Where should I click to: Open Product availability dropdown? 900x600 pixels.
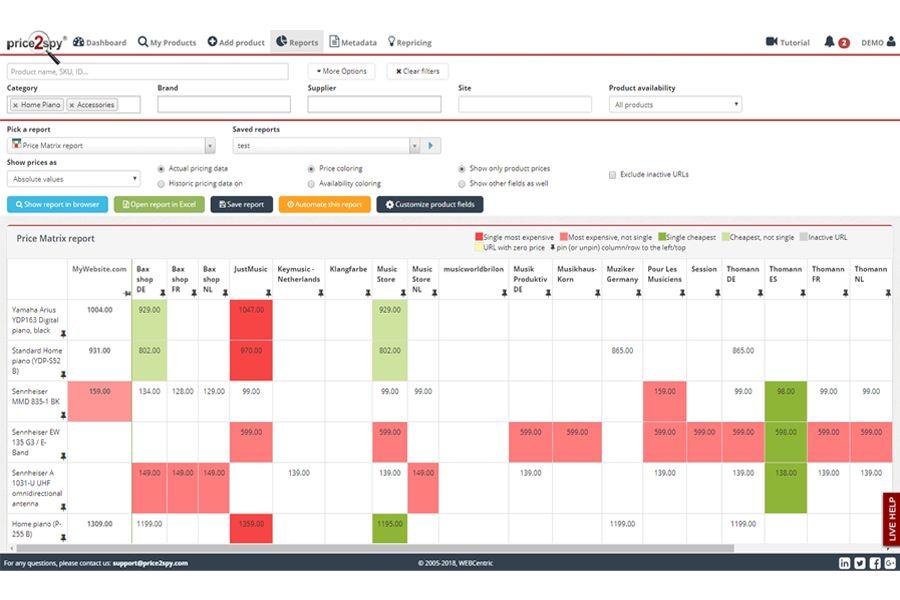click(x=675, y=104)
